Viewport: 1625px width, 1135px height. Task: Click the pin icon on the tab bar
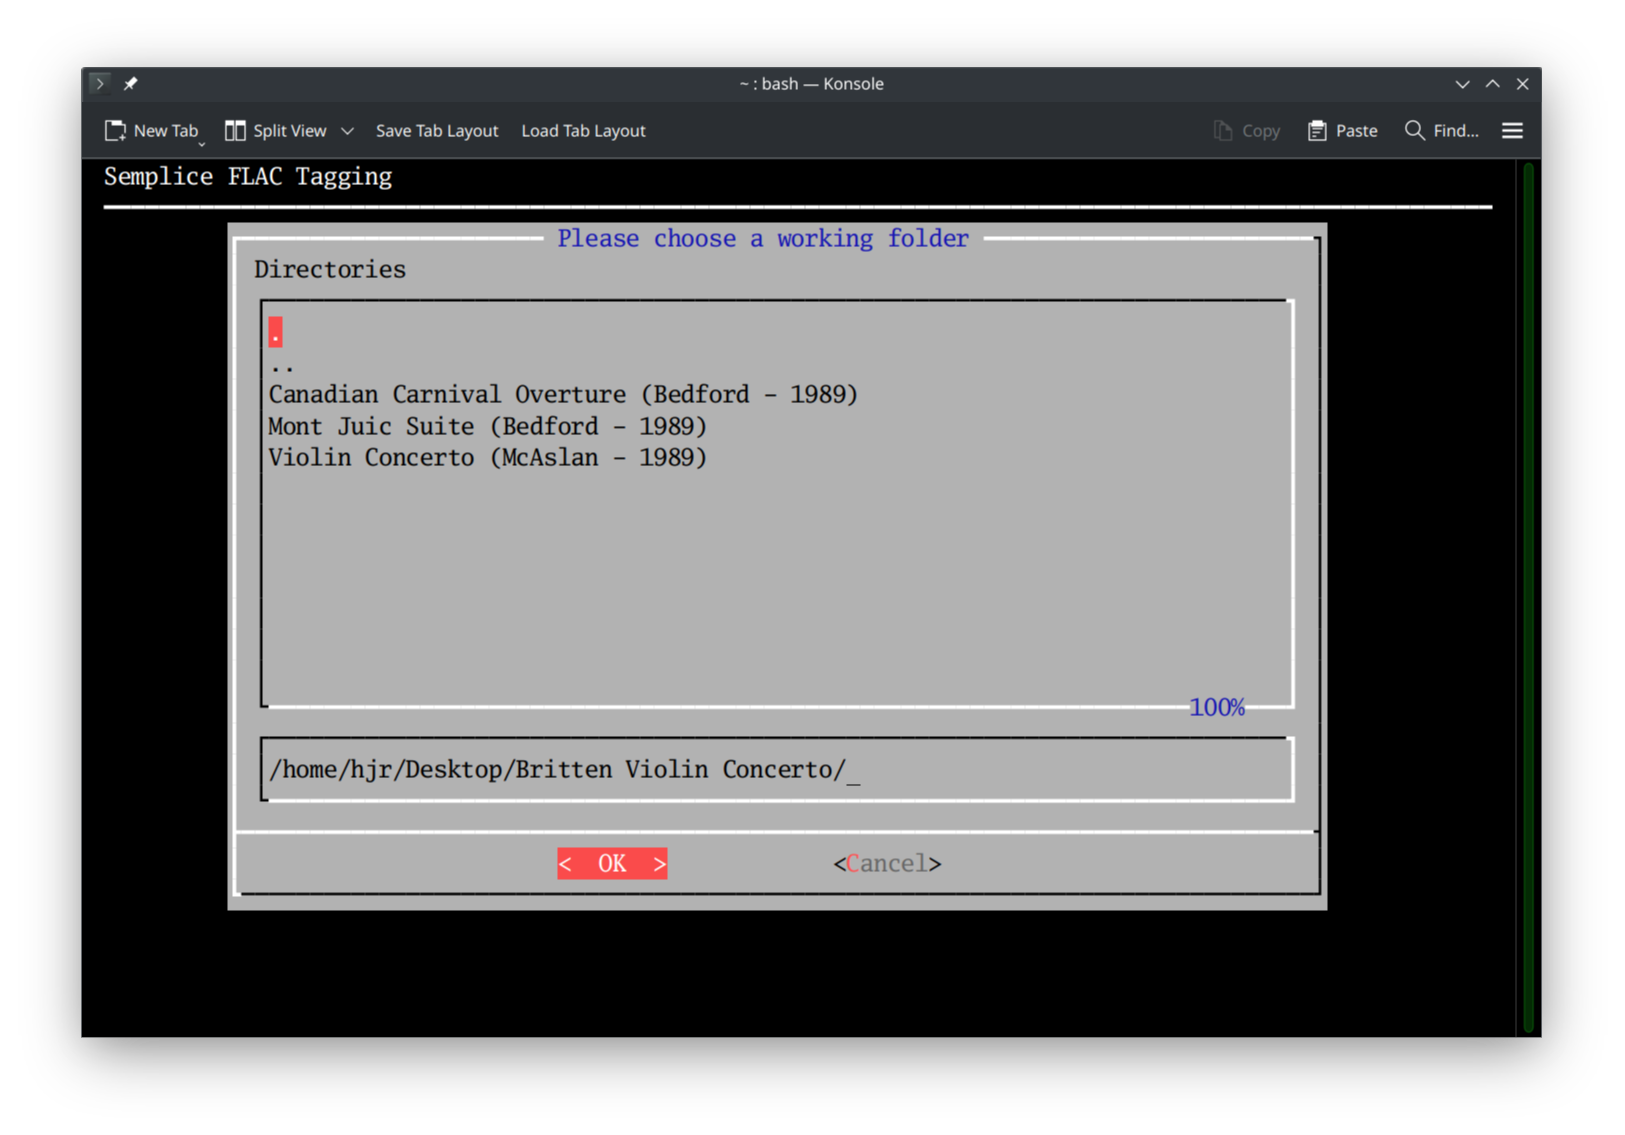130,83
